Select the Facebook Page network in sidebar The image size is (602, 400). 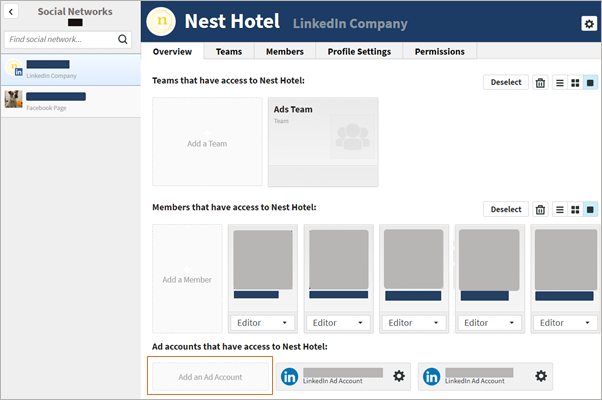click(x=71, y=101)
